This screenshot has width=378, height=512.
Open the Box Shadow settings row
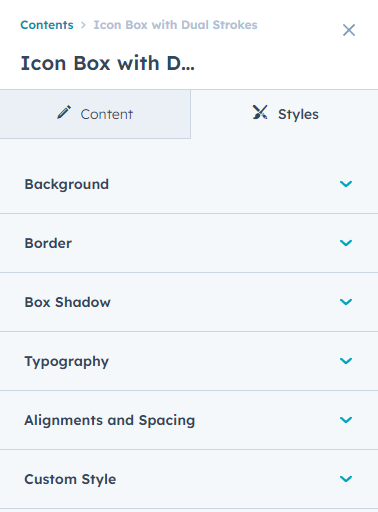[189, 302]
